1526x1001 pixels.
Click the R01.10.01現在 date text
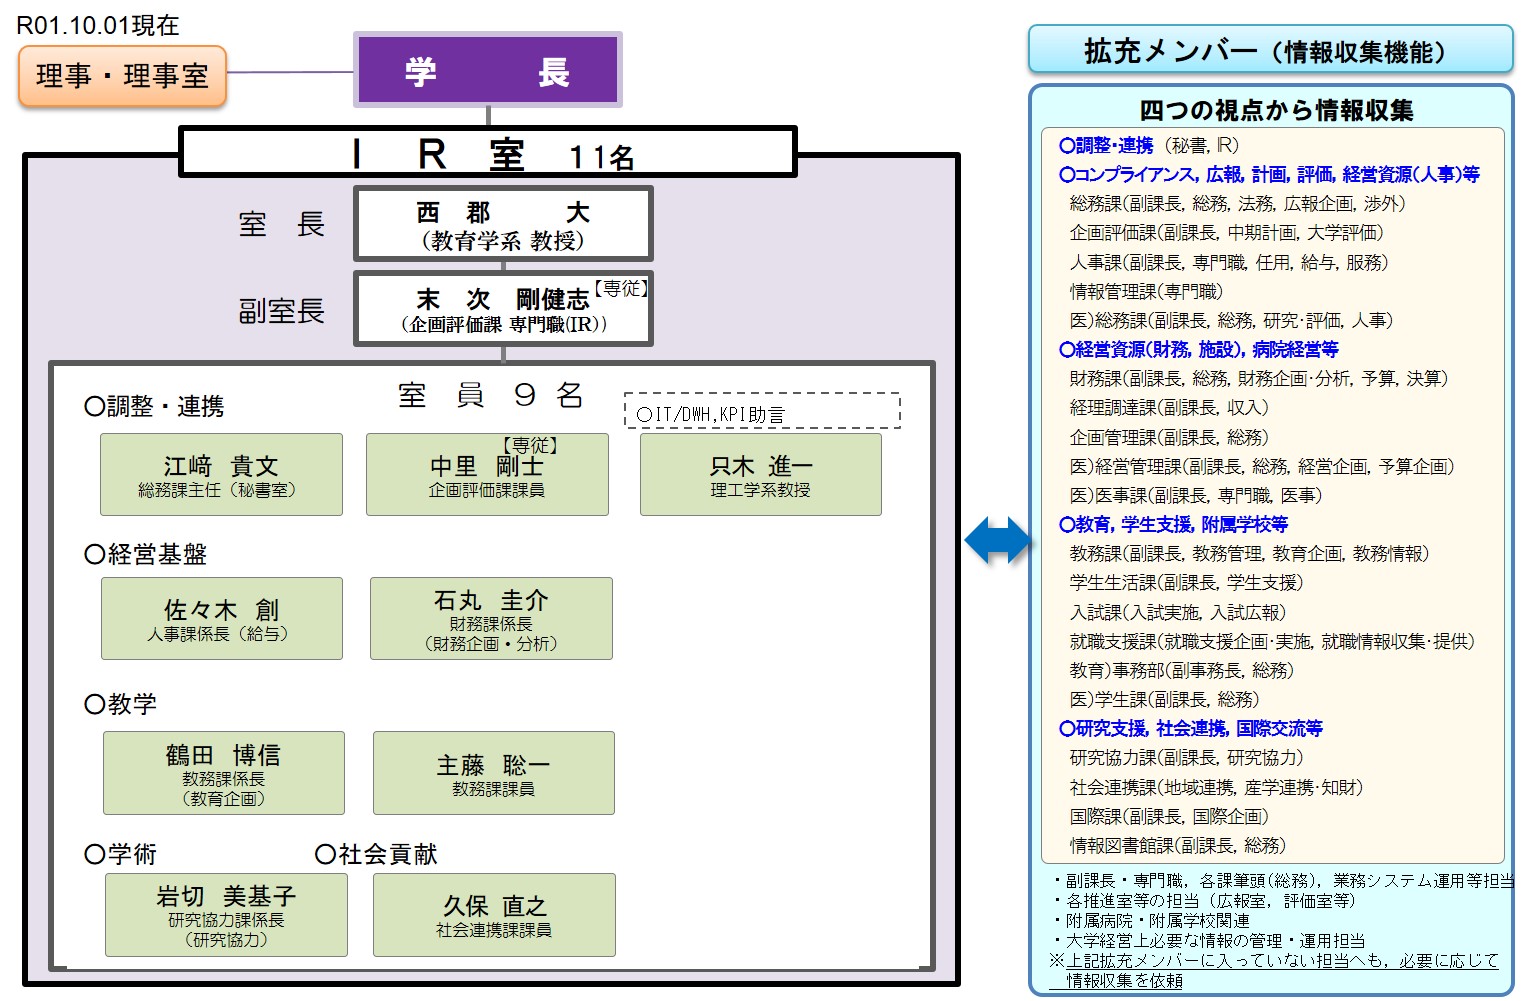pos(98,25)
